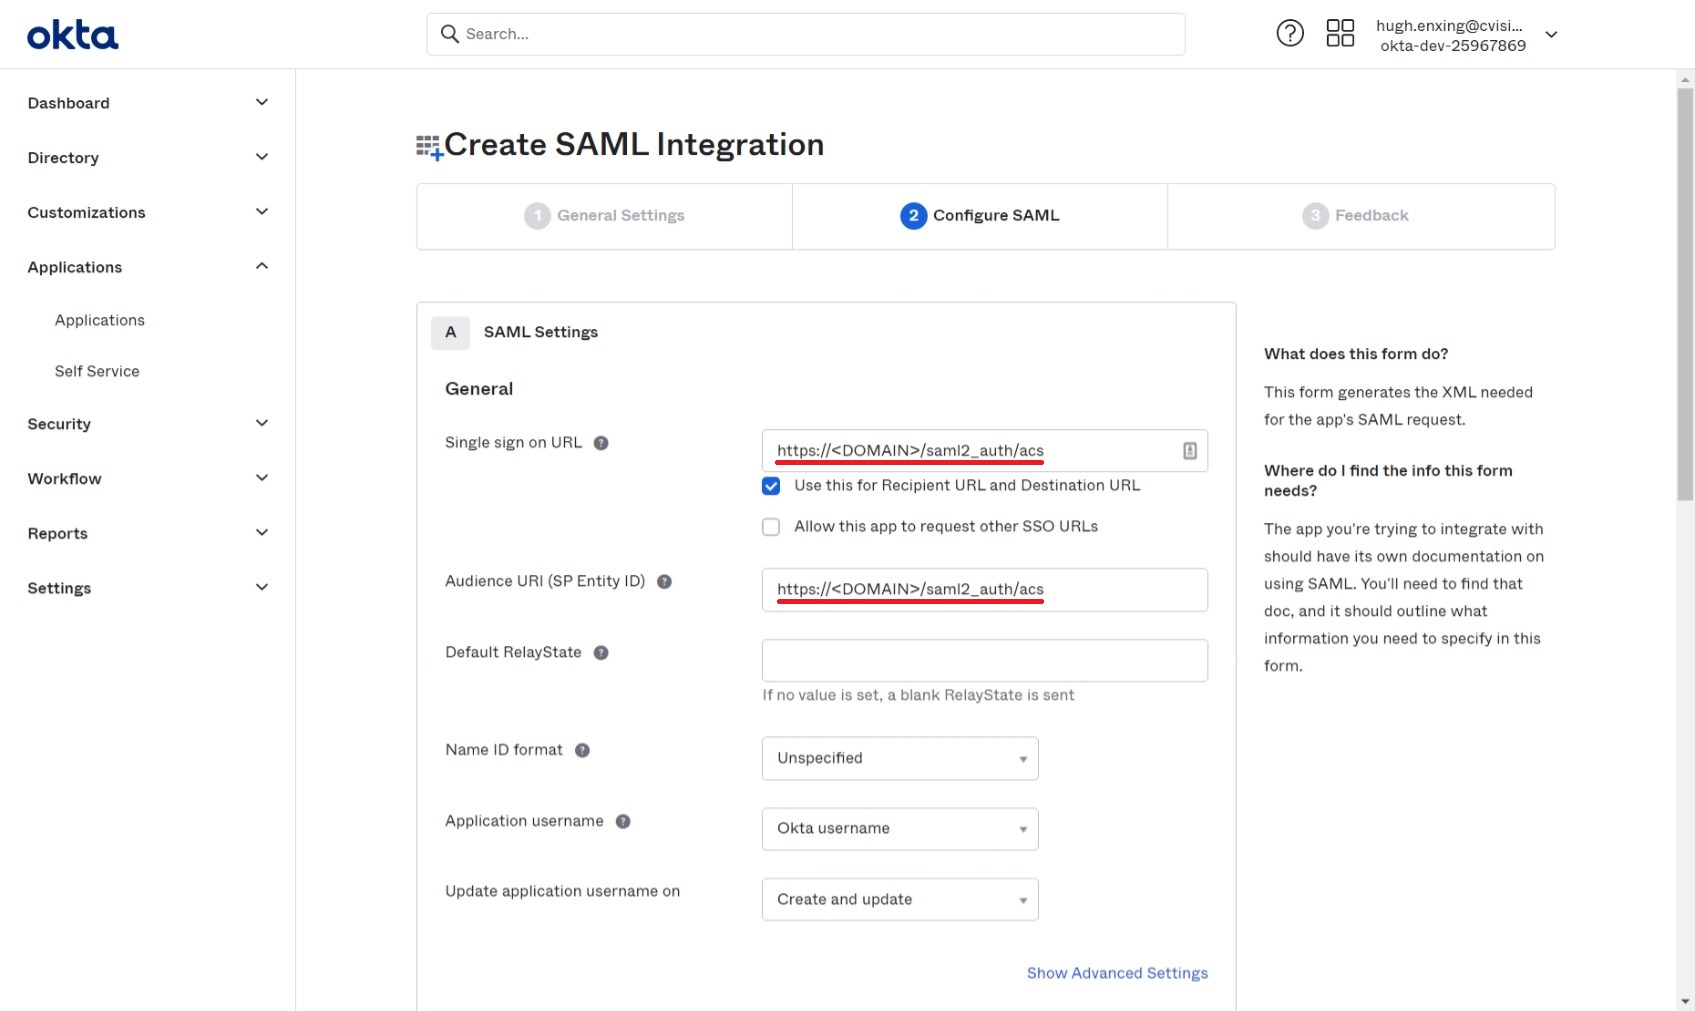Open the apps grid icon

pyautogui.click(x=1340, y=34)
